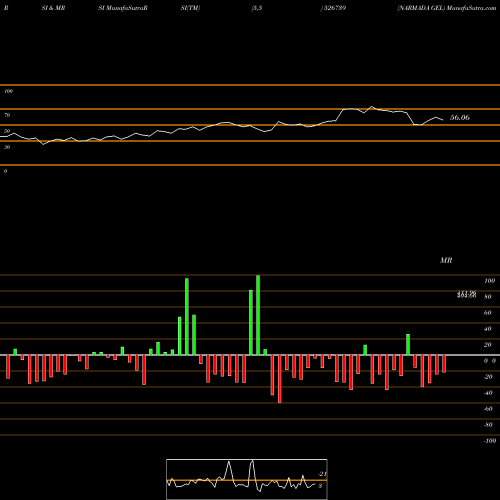Click the MR axis label -100
This screenshot has height=500, width=500.
point(490,441)
